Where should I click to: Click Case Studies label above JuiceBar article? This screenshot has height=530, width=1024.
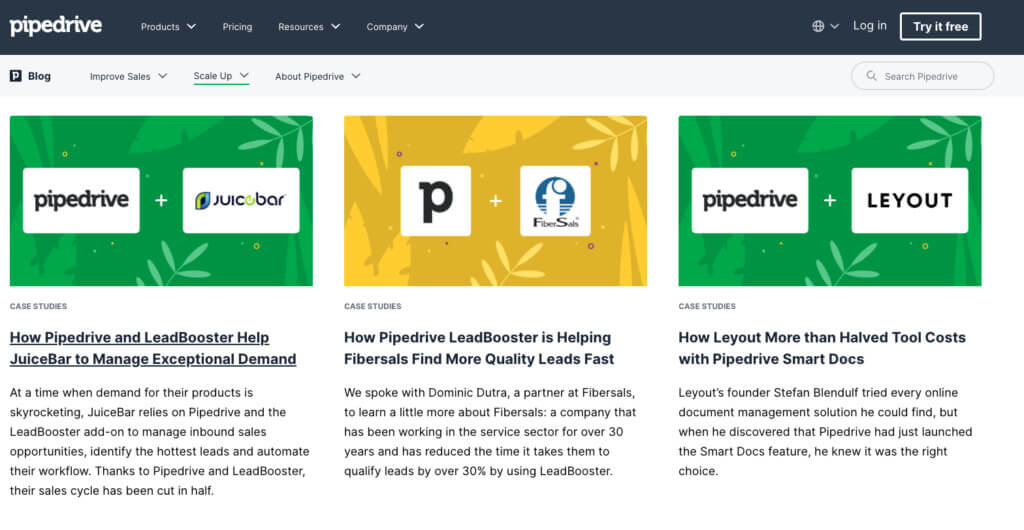(x=39, y=306)
